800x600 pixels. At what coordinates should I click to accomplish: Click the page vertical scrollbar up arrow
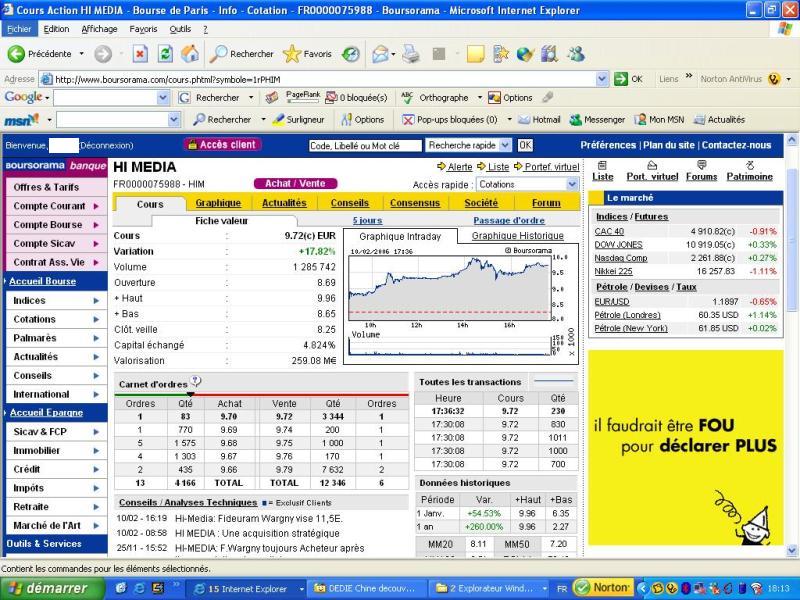(x=792, y=139)
